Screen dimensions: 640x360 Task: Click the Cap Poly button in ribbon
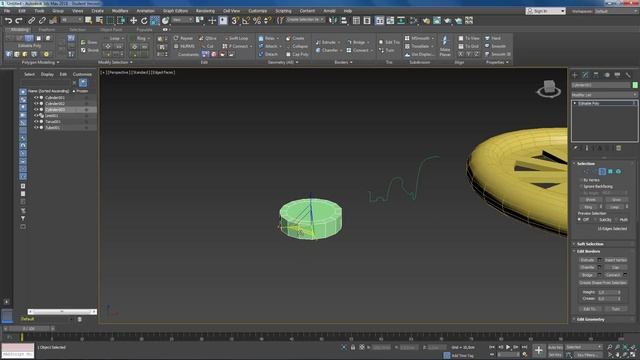point(298,54)
